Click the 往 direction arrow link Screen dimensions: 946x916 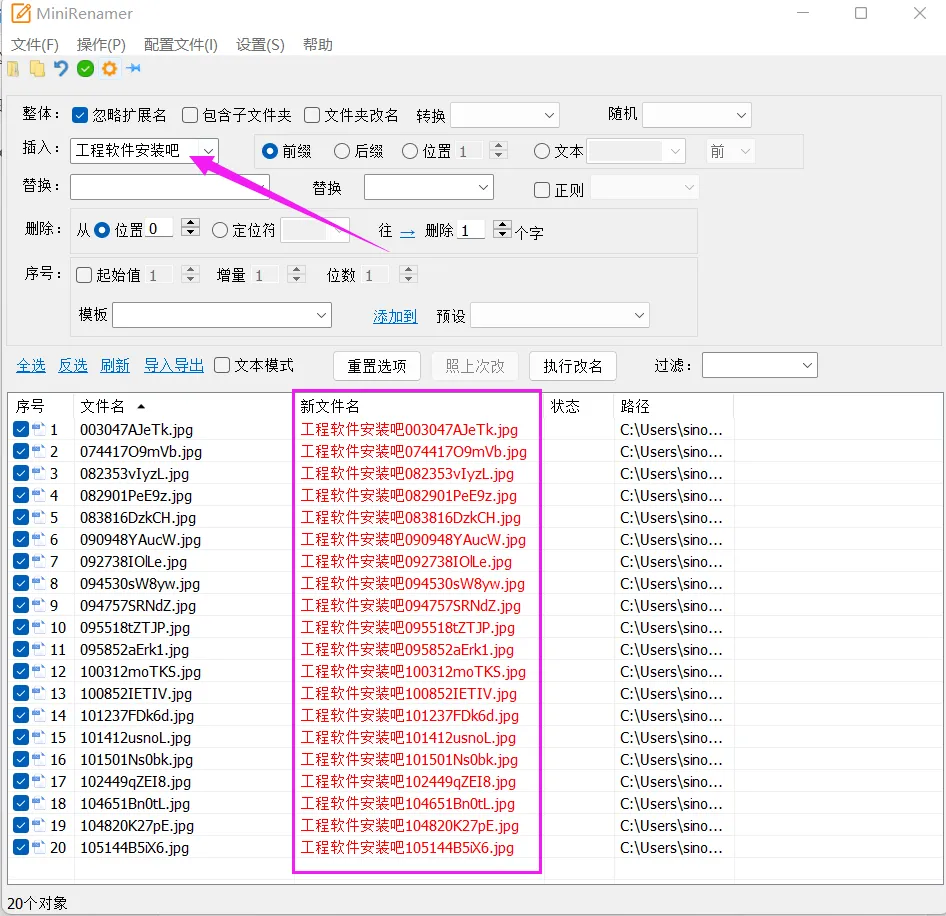click(407, 232)
